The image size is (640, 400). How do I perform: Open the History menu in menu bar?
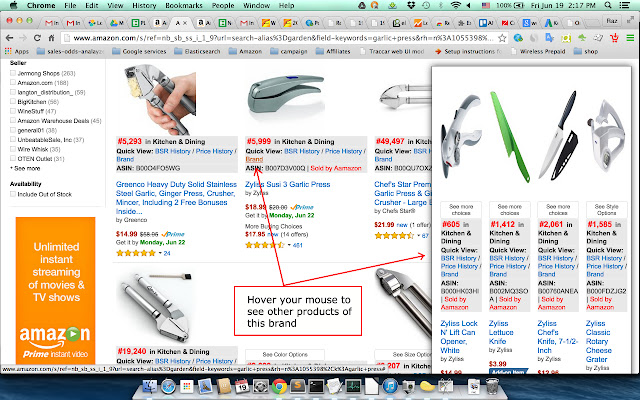pos(144,5)
